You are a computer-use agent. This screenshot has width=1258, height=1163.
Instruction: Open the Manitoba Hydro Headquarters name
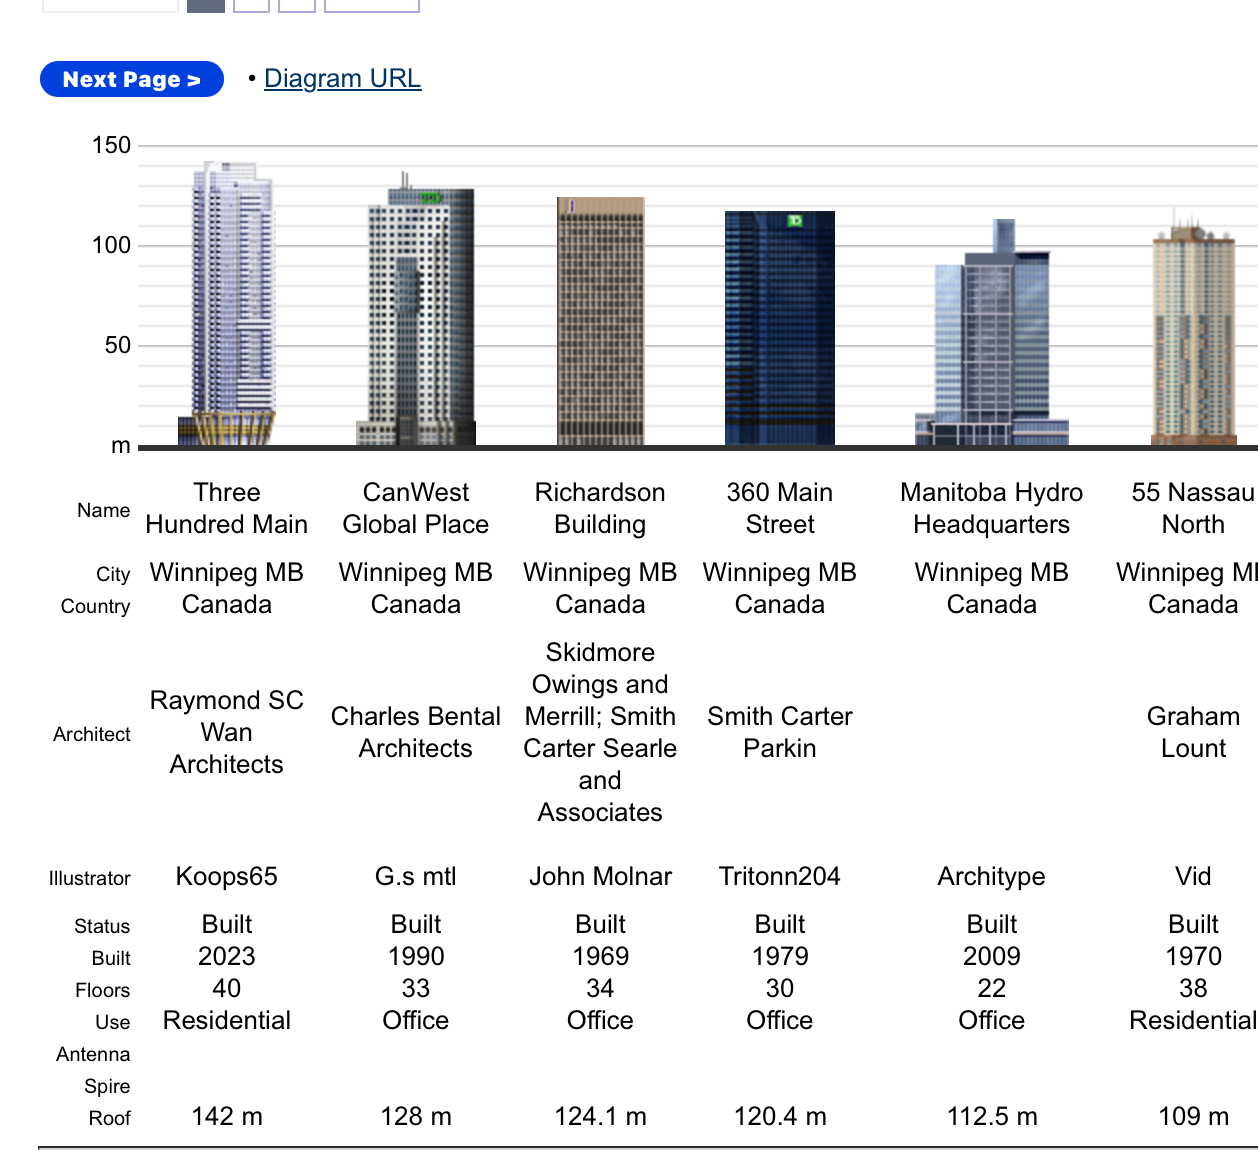991,508
